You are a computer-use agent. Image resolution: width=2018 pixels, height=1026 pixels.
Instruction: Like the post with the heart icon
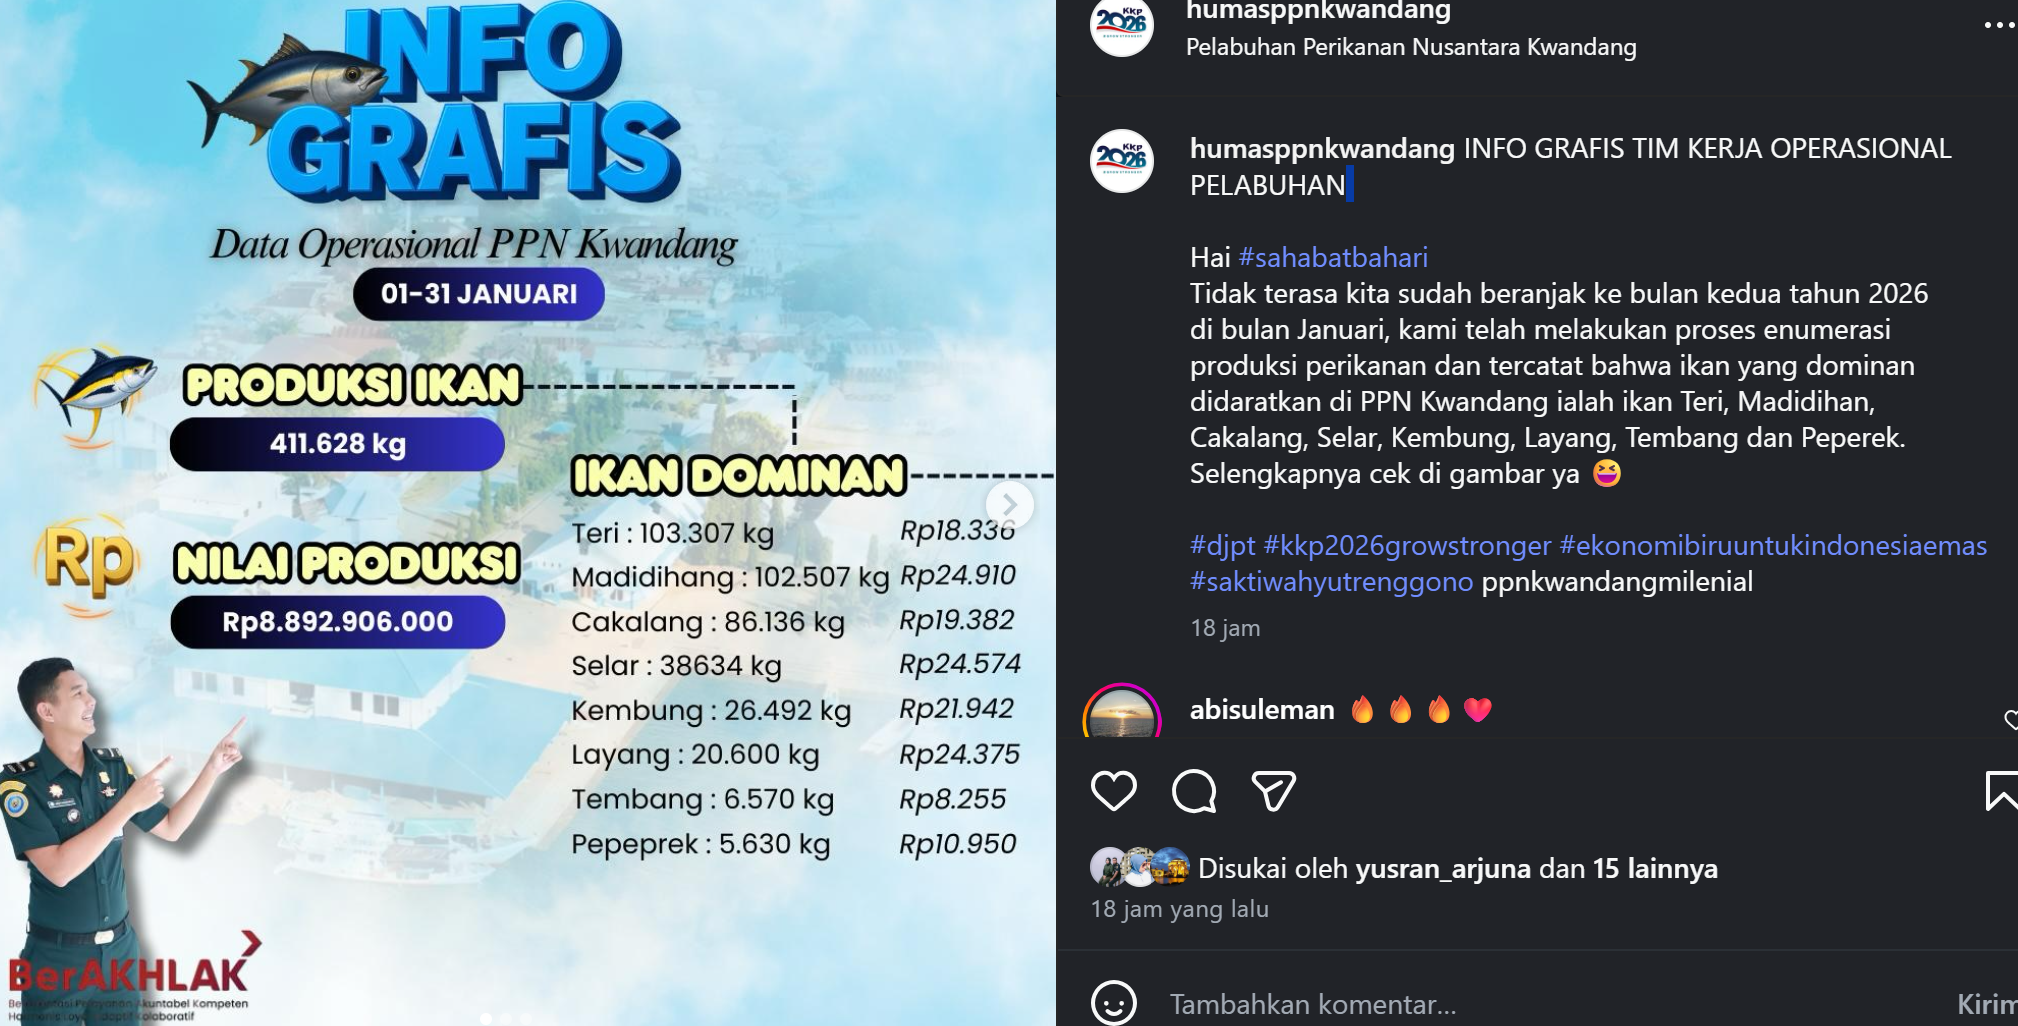(x=1113, y=791)
